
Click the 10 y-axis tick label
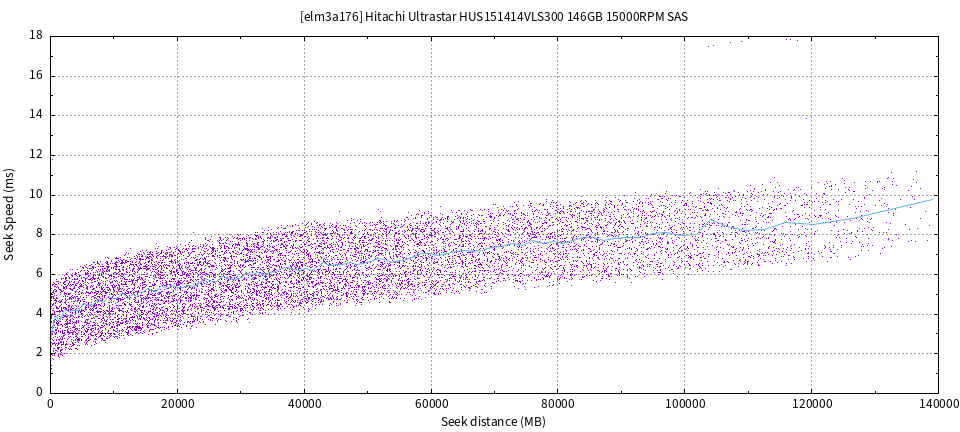pos(35,194)
